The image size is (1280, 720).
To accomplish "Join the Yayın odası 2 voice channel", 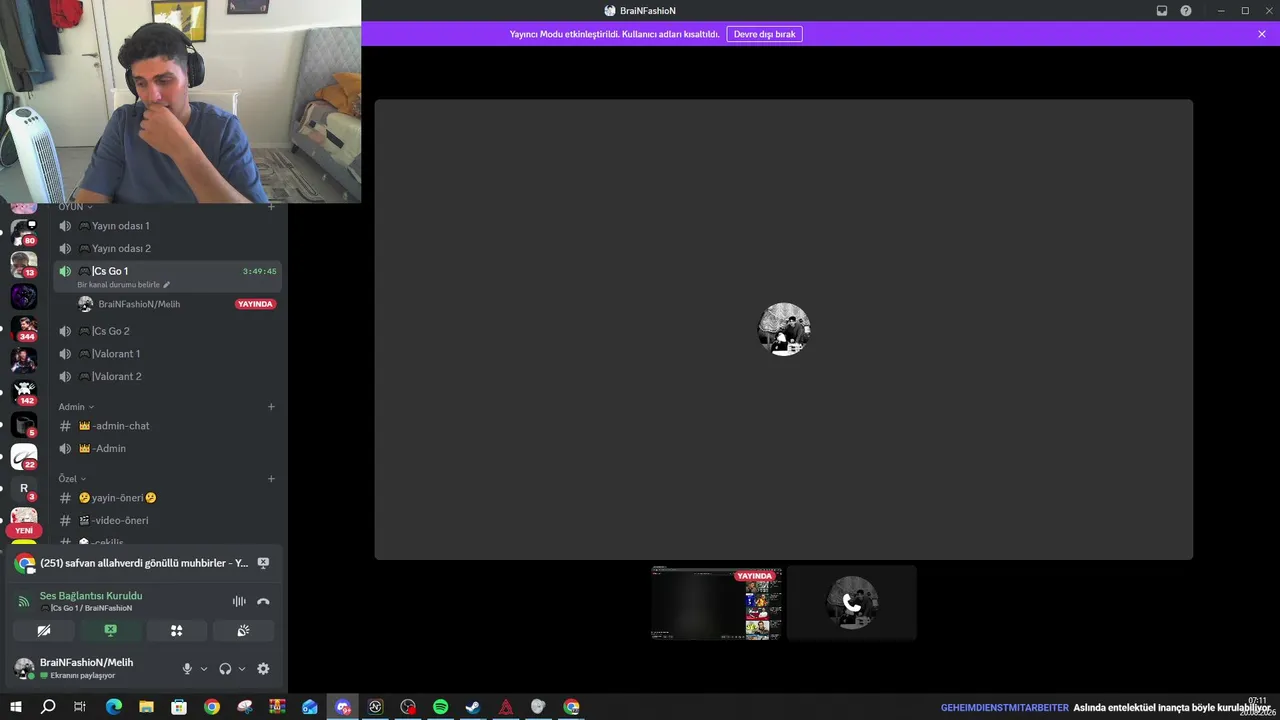I will (x=167, y=248).
